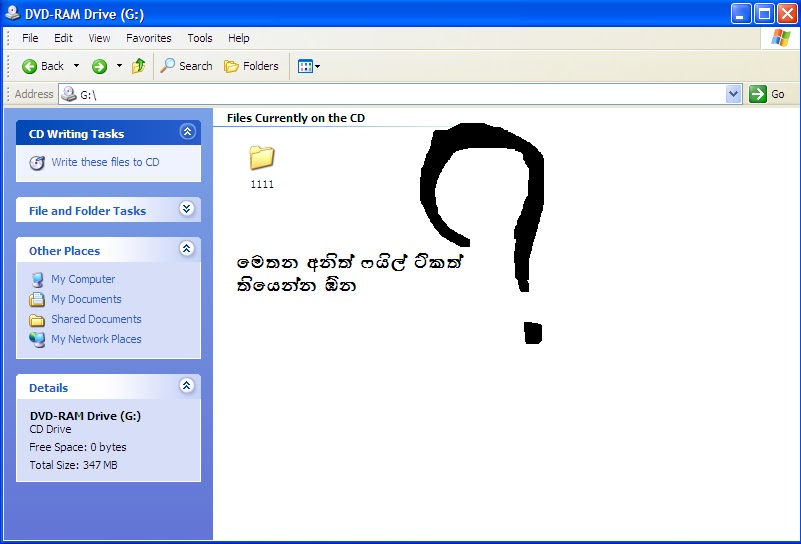
Task: Click the 1111 folder name label
Action: point(262,184)
